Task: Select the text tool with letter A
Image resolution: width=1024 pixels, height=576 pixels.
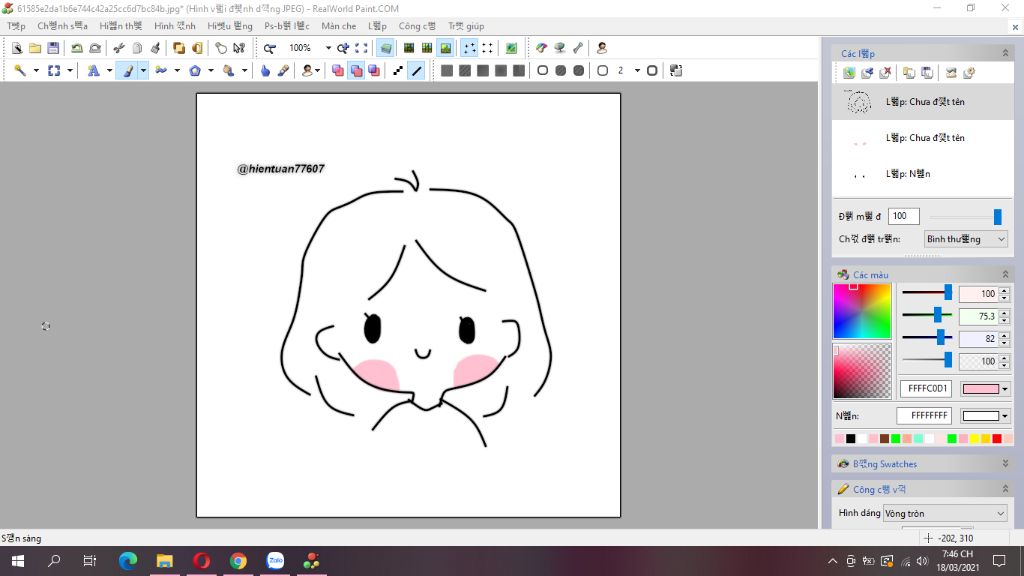Action: (x=93, y=71)
